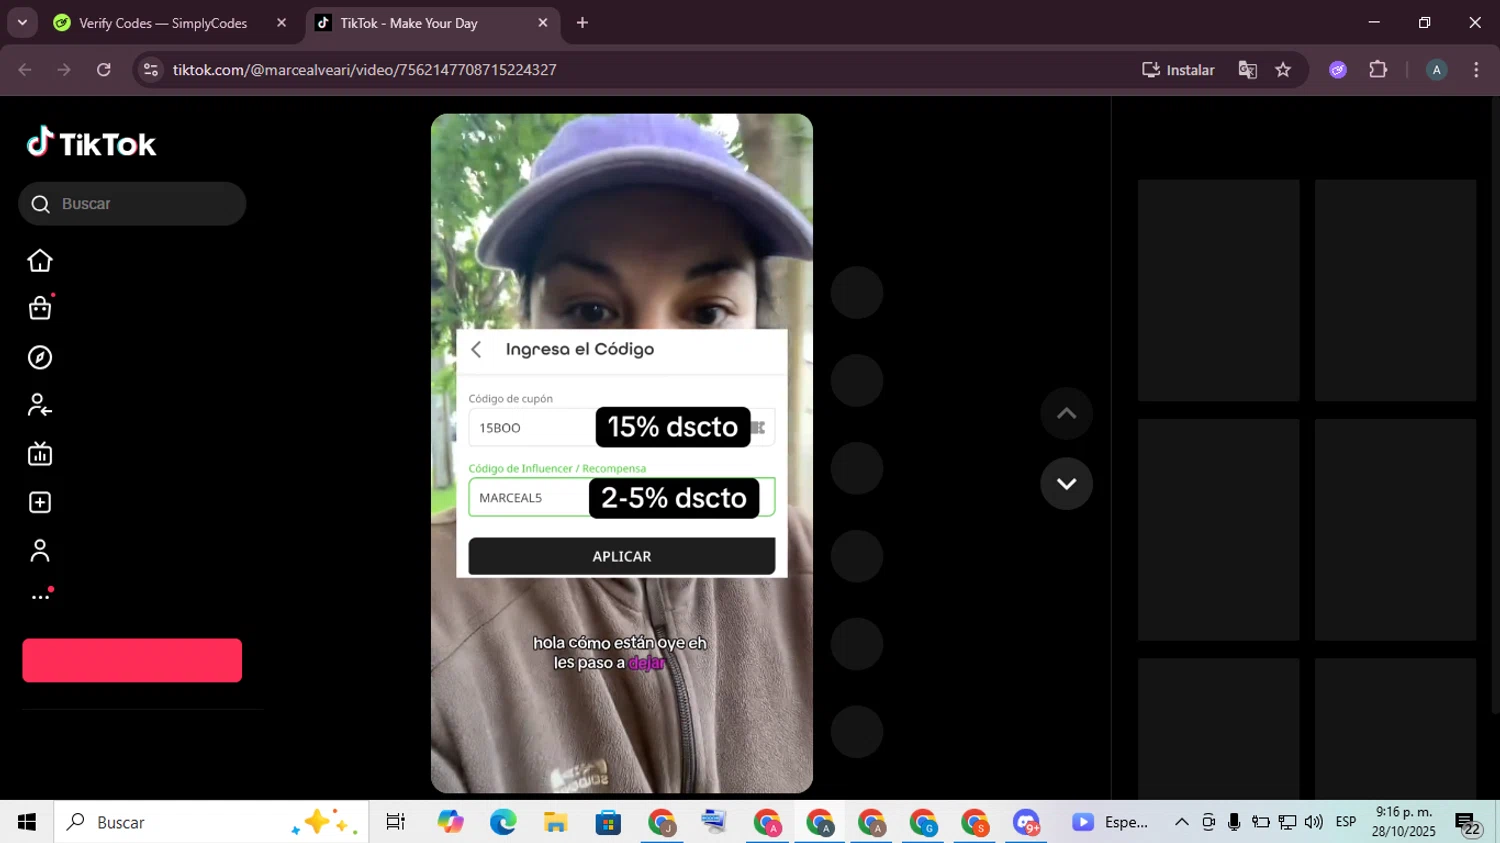Click Instalar to install the TikTok app
The width and height of the screenshot is (1500, 843).
[1178, 70]
